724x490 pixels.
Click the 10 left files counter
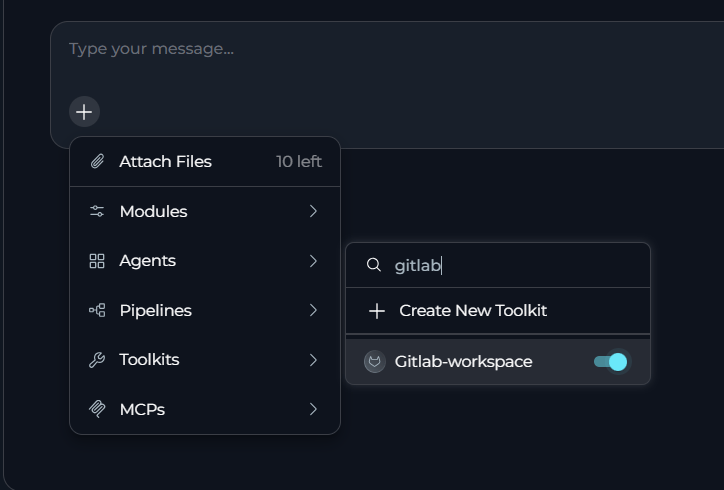click(299, 162)
